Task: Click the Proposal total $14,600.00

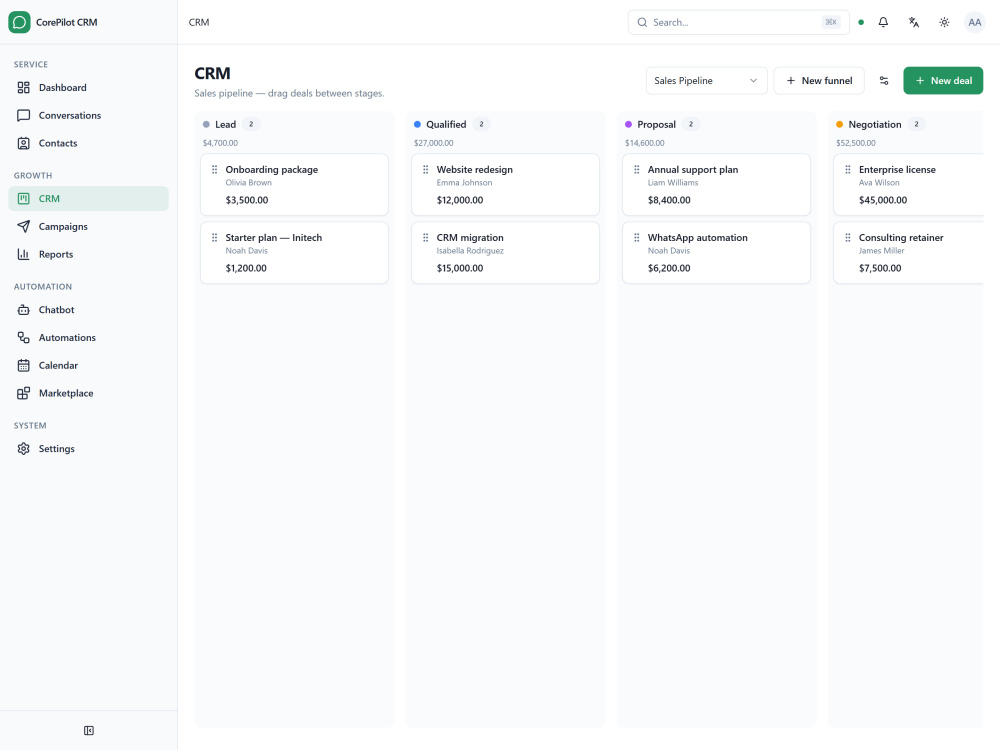Action: point(645,143)
